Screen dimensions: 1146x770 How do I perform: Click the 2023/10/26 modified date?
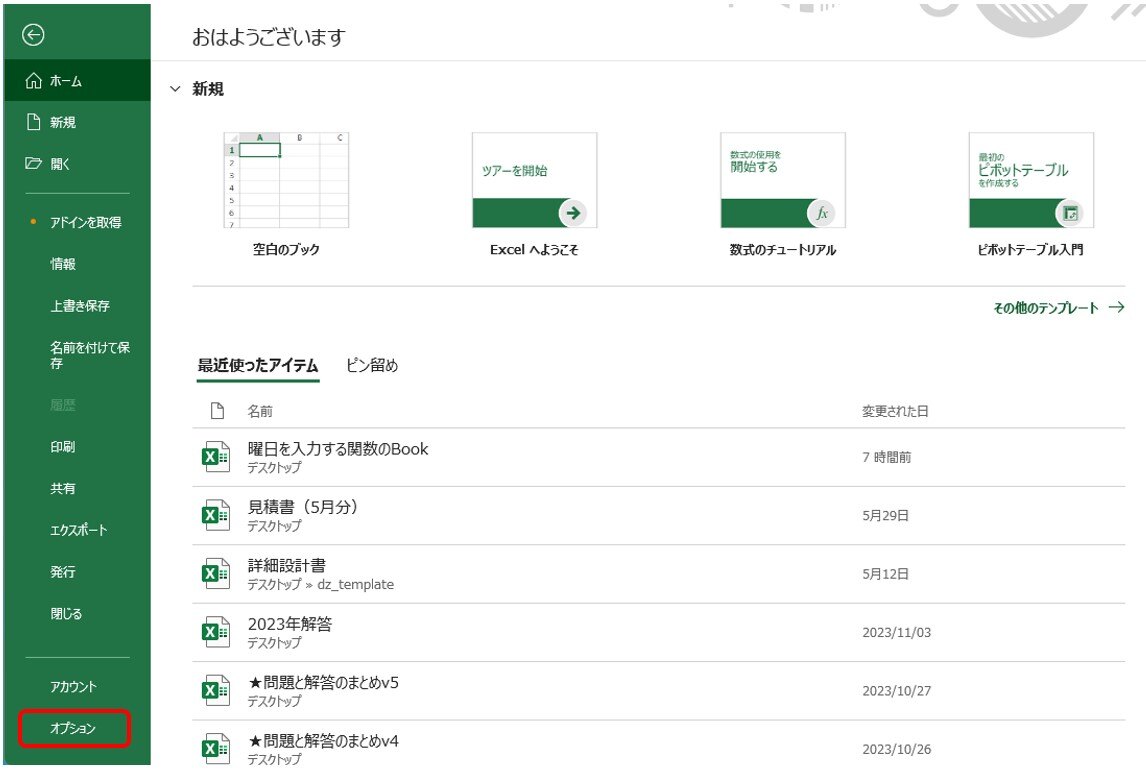point(897,750)
